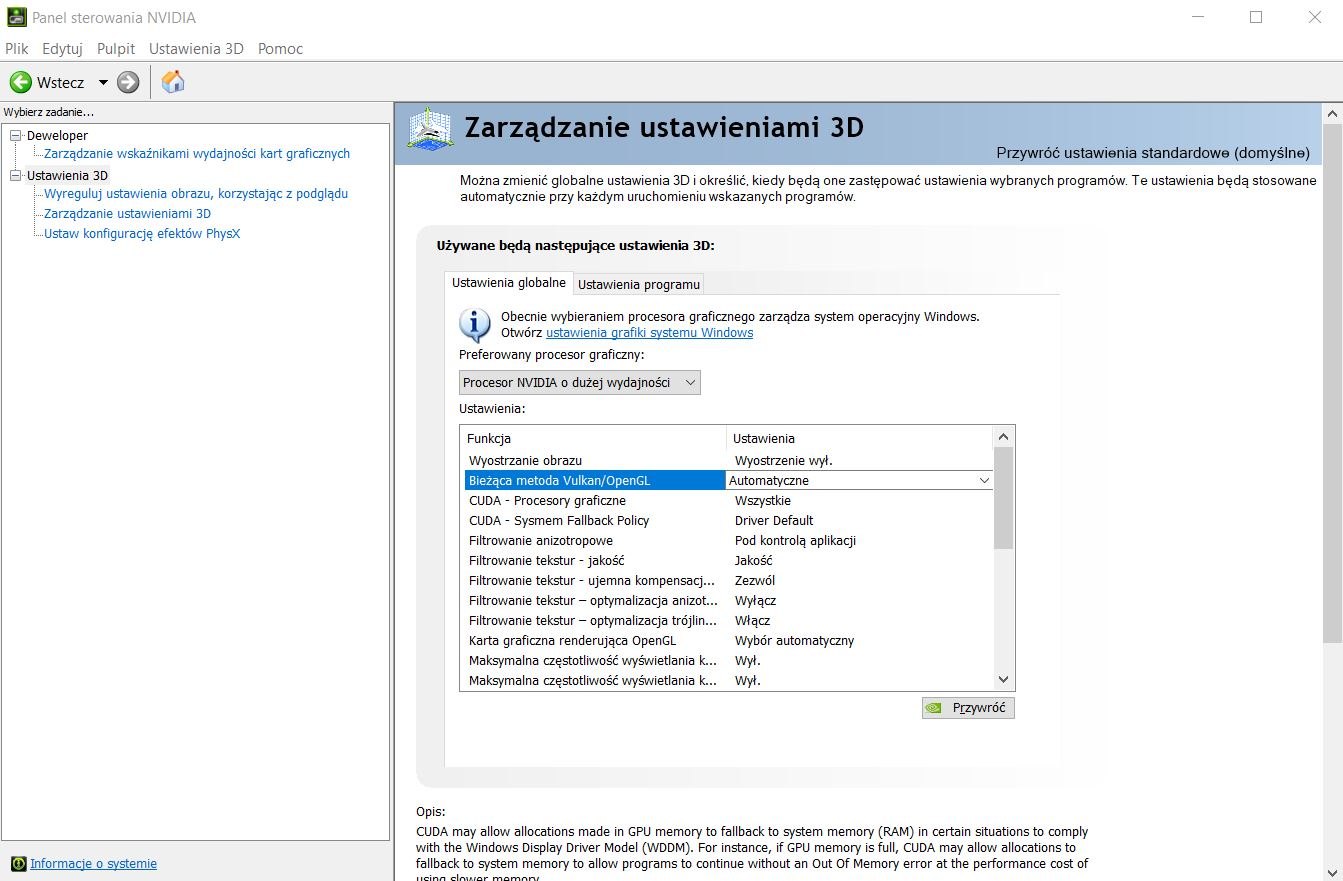The height and width of the screenshot is (881, 1343).
Task: Switch to the Ustawienia globalne tab
Action: (509, 283)
